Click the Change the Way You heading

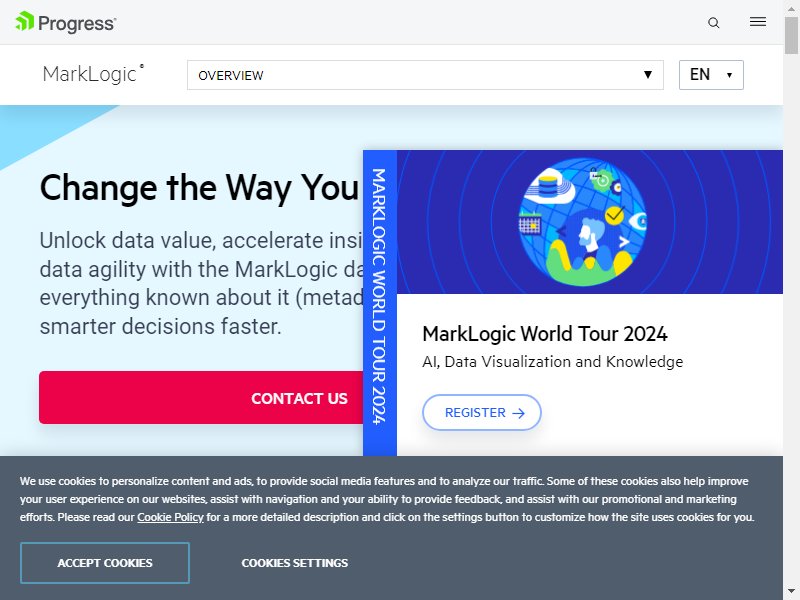199,188
